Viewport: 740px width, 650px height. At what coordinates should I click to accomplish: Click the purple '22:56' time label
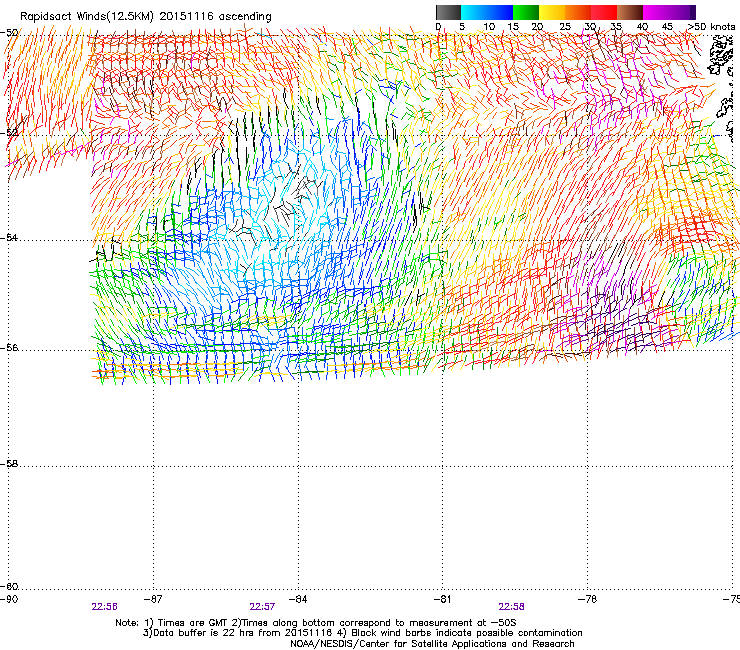click(105, 607)
